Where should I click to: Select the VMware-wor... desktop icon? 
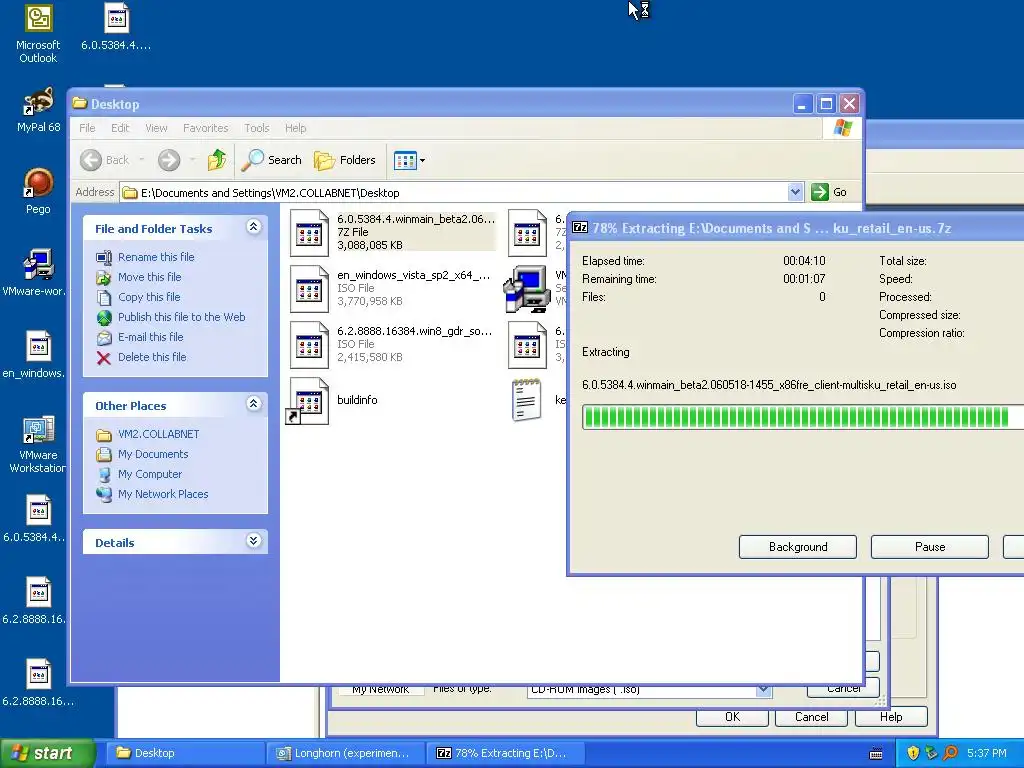34,272
